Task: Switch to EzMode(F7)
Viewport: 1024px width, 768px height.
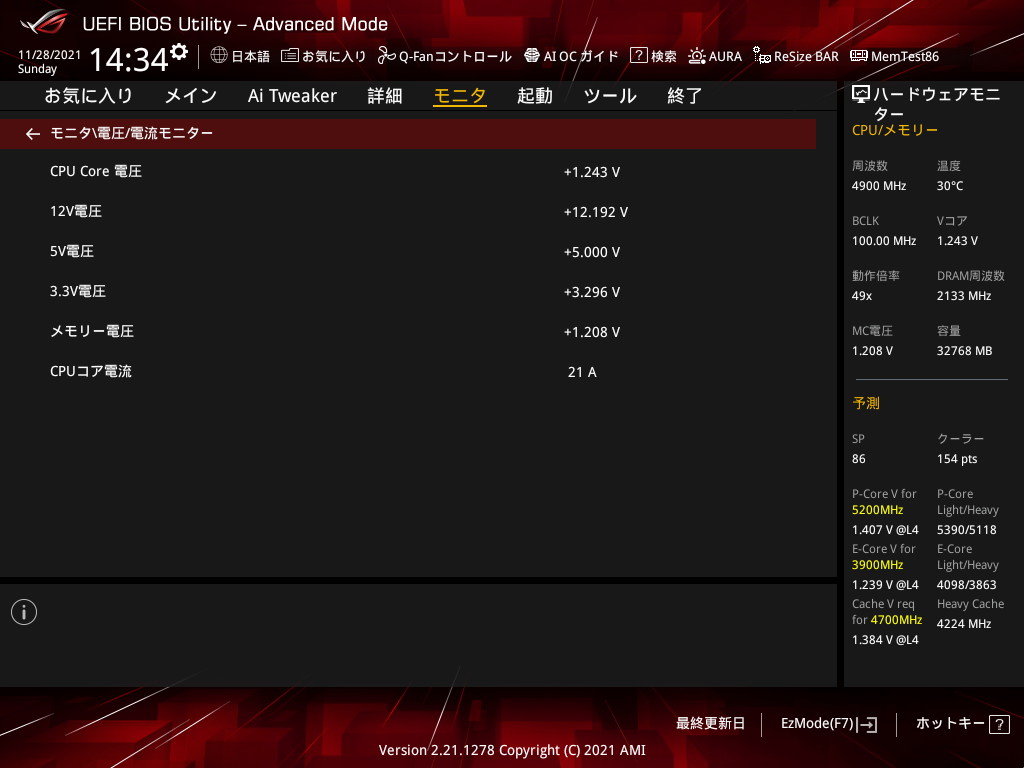Action: pyautogui.click(x=829, y=724)
